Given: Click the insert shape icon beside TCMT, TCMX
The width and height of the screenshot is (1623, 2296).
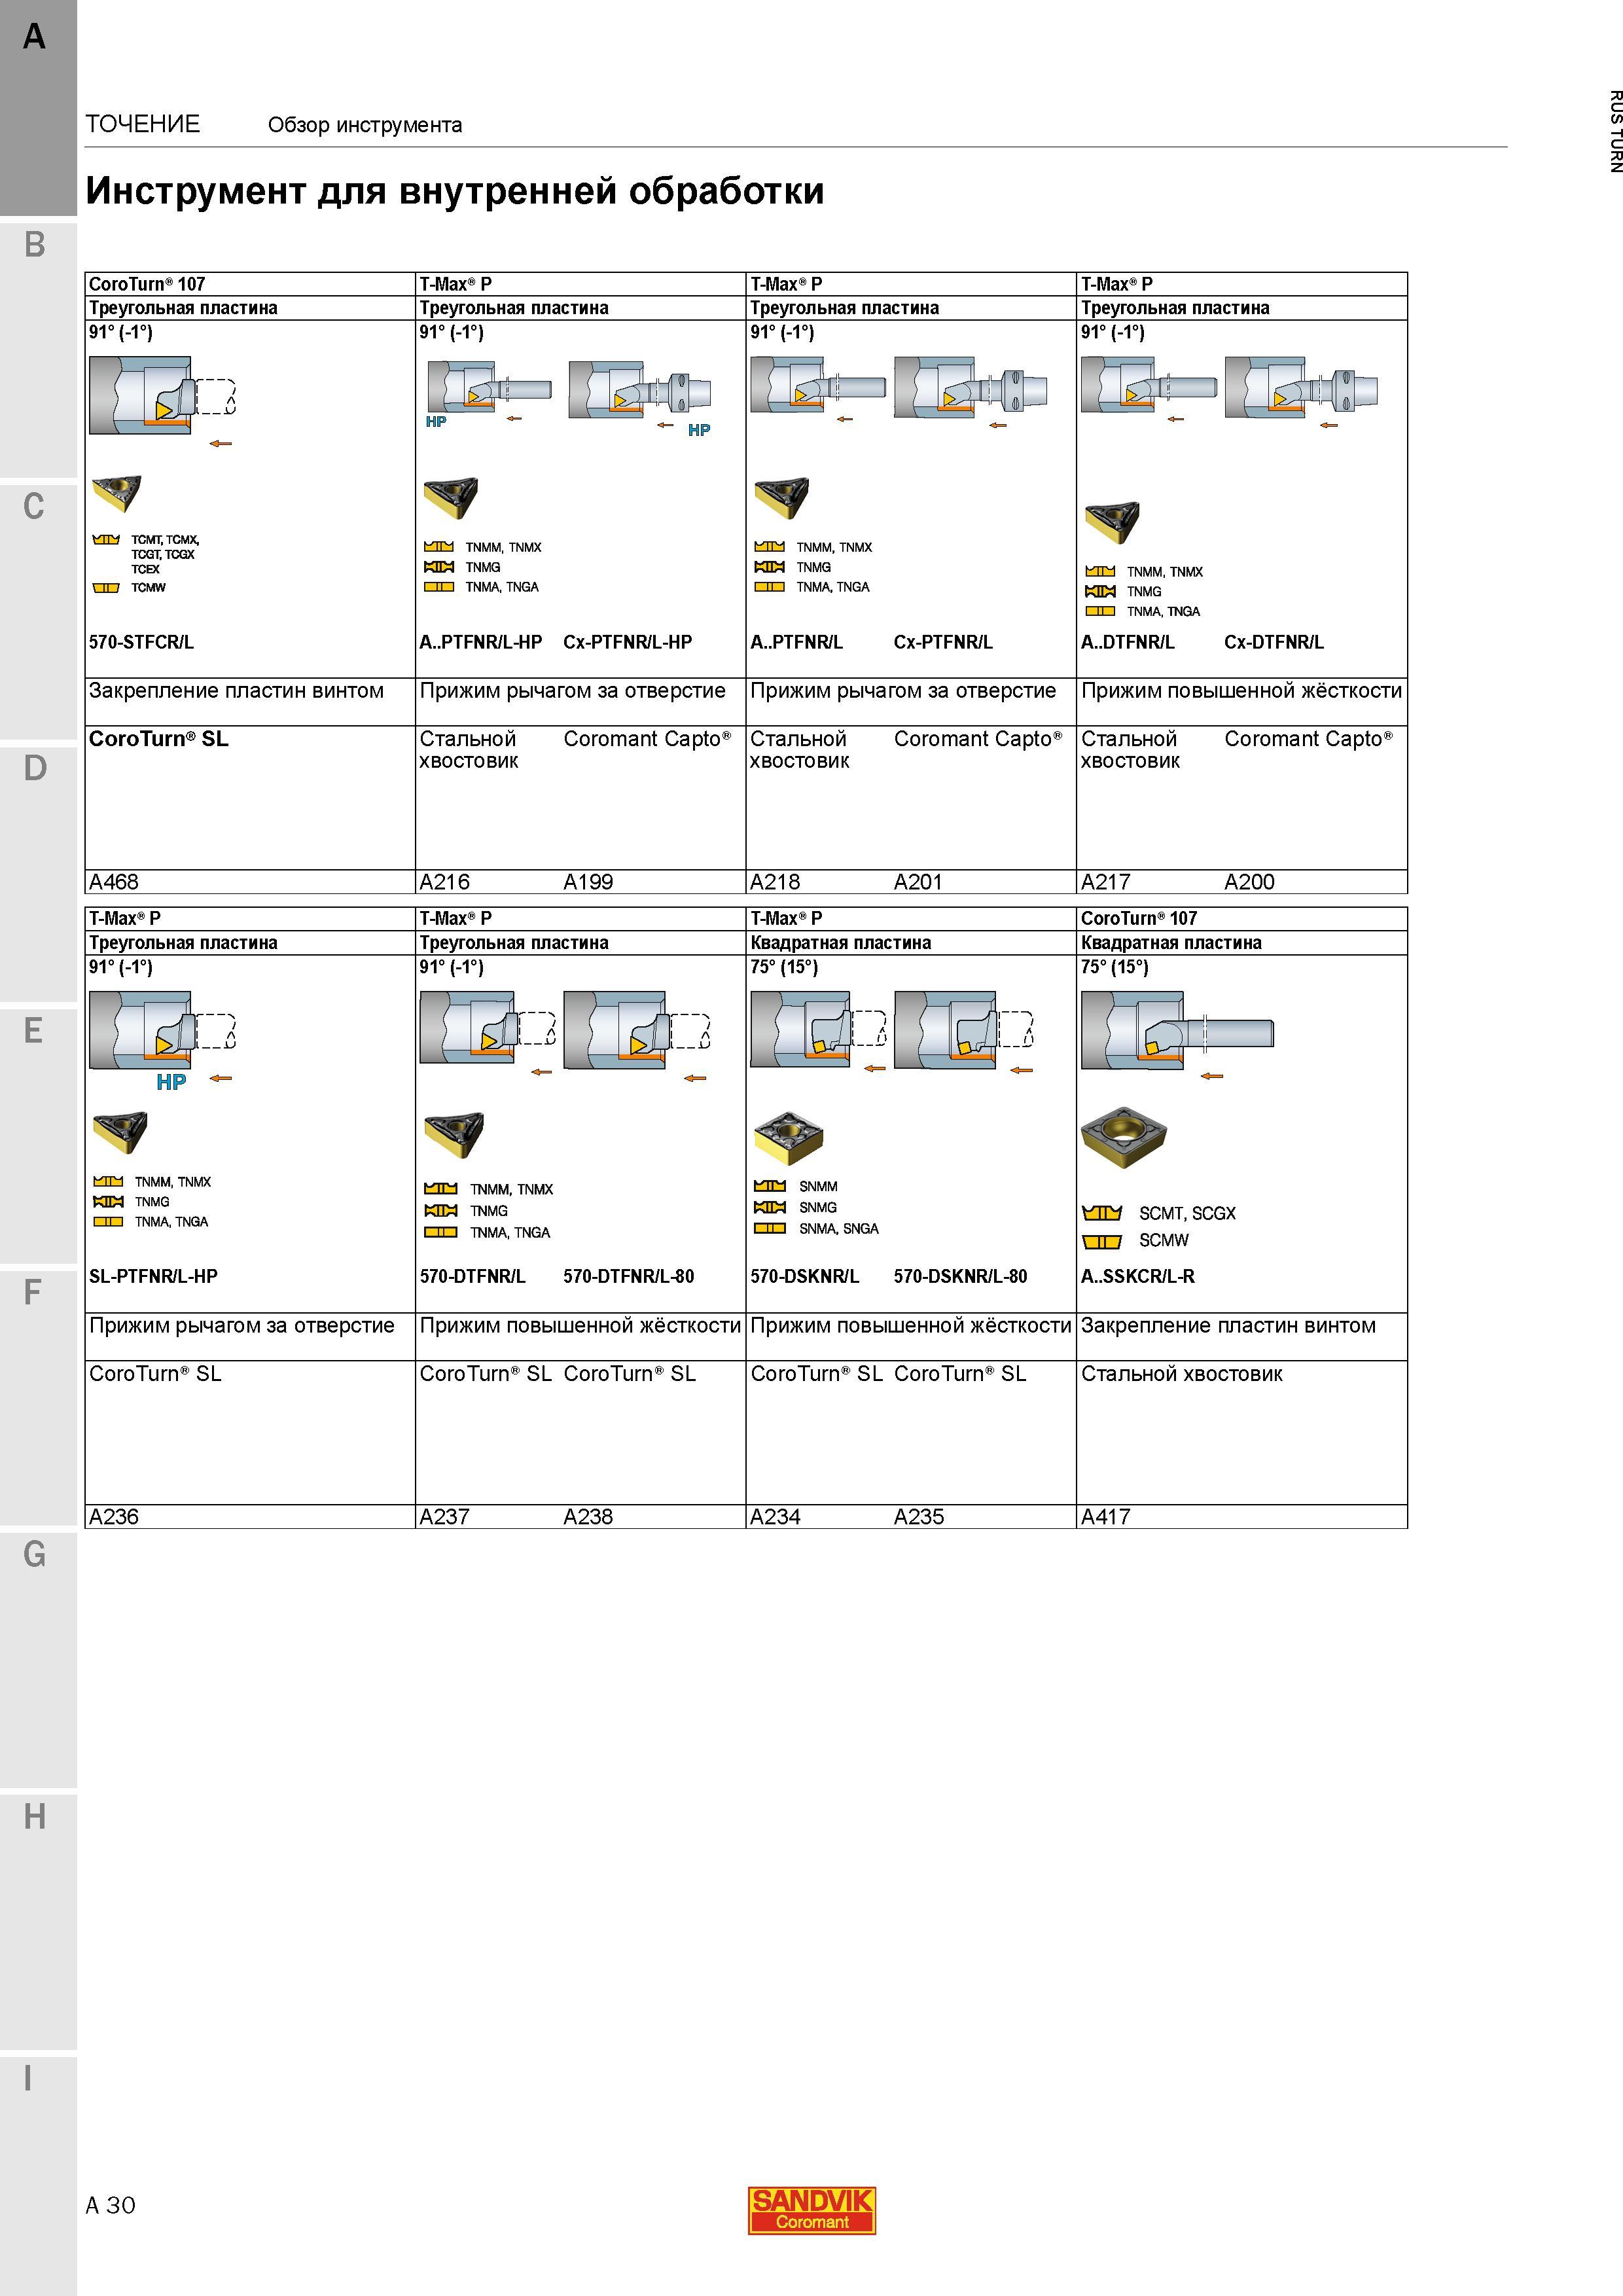Looking at the screenshot, I should (106, 540).
